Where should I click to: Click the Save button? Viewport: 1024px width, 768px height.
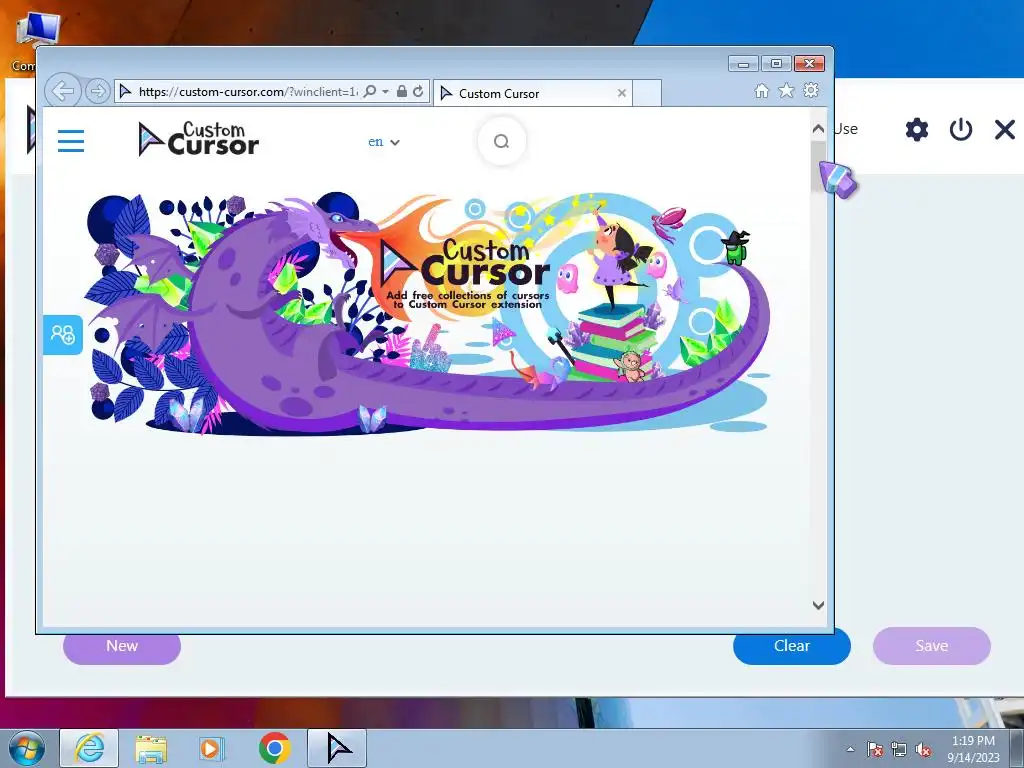pos(931,646)
